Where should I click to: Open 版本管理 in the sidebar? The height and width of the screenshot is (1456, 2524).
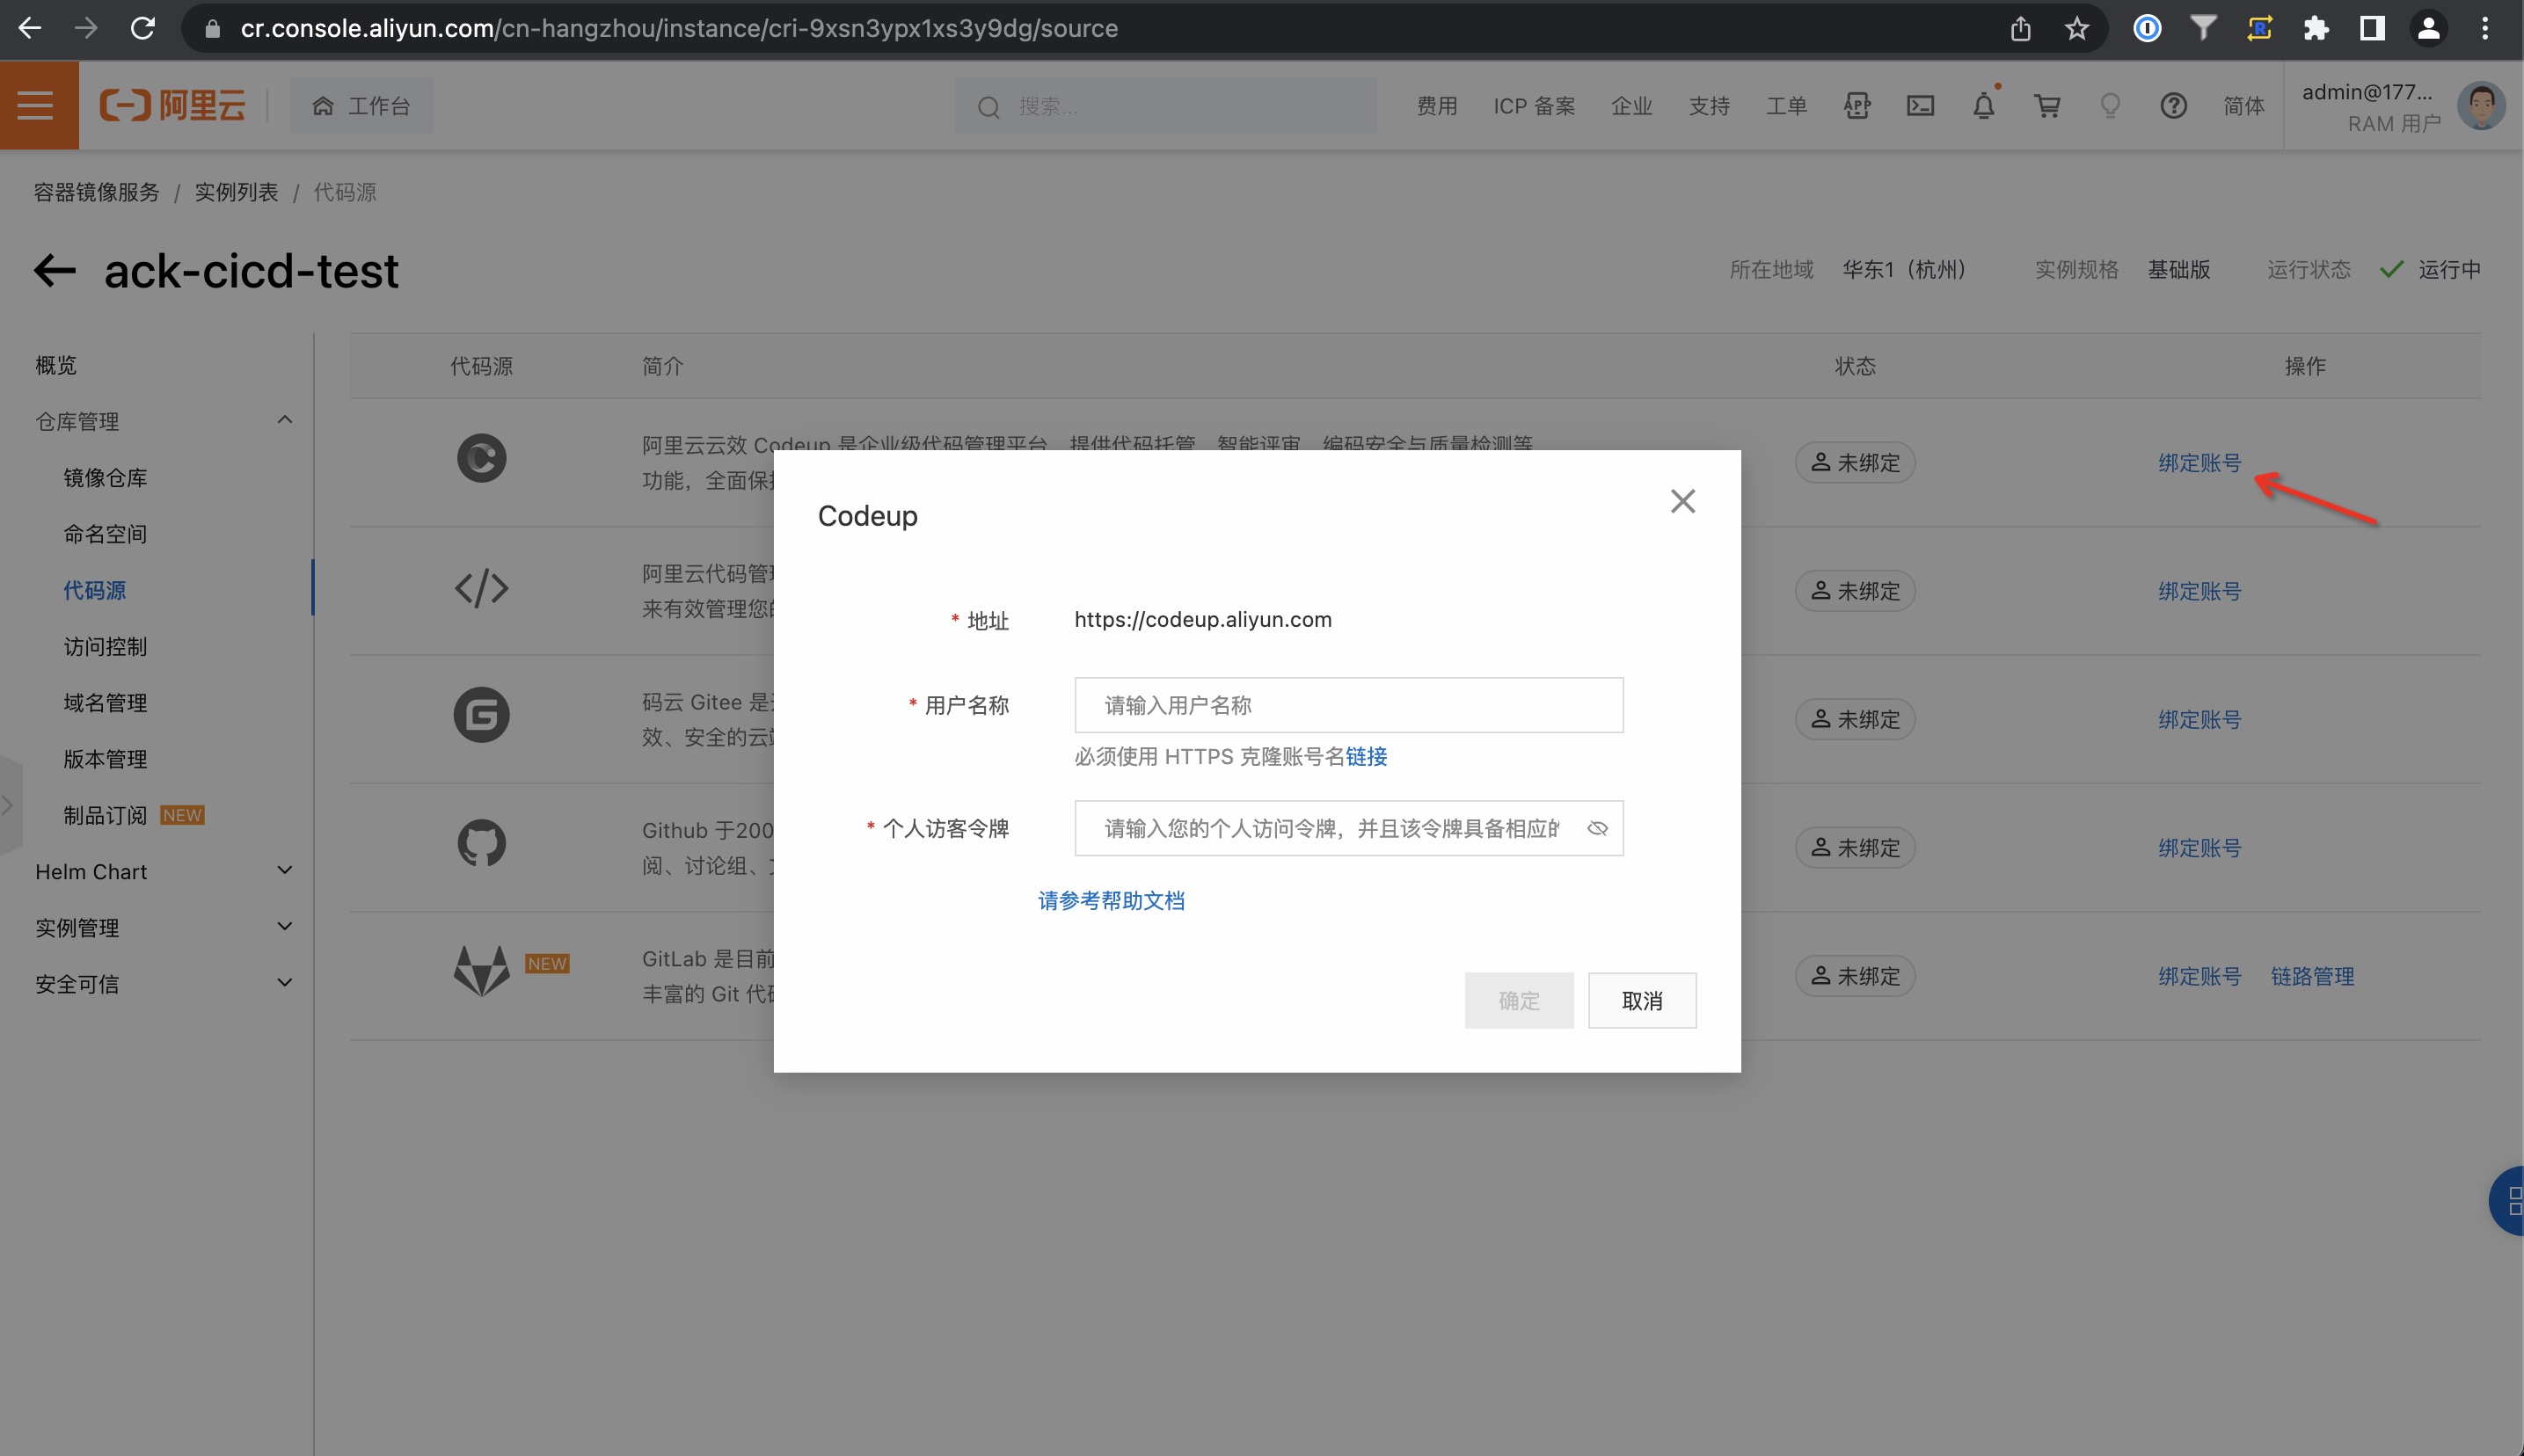105,759
